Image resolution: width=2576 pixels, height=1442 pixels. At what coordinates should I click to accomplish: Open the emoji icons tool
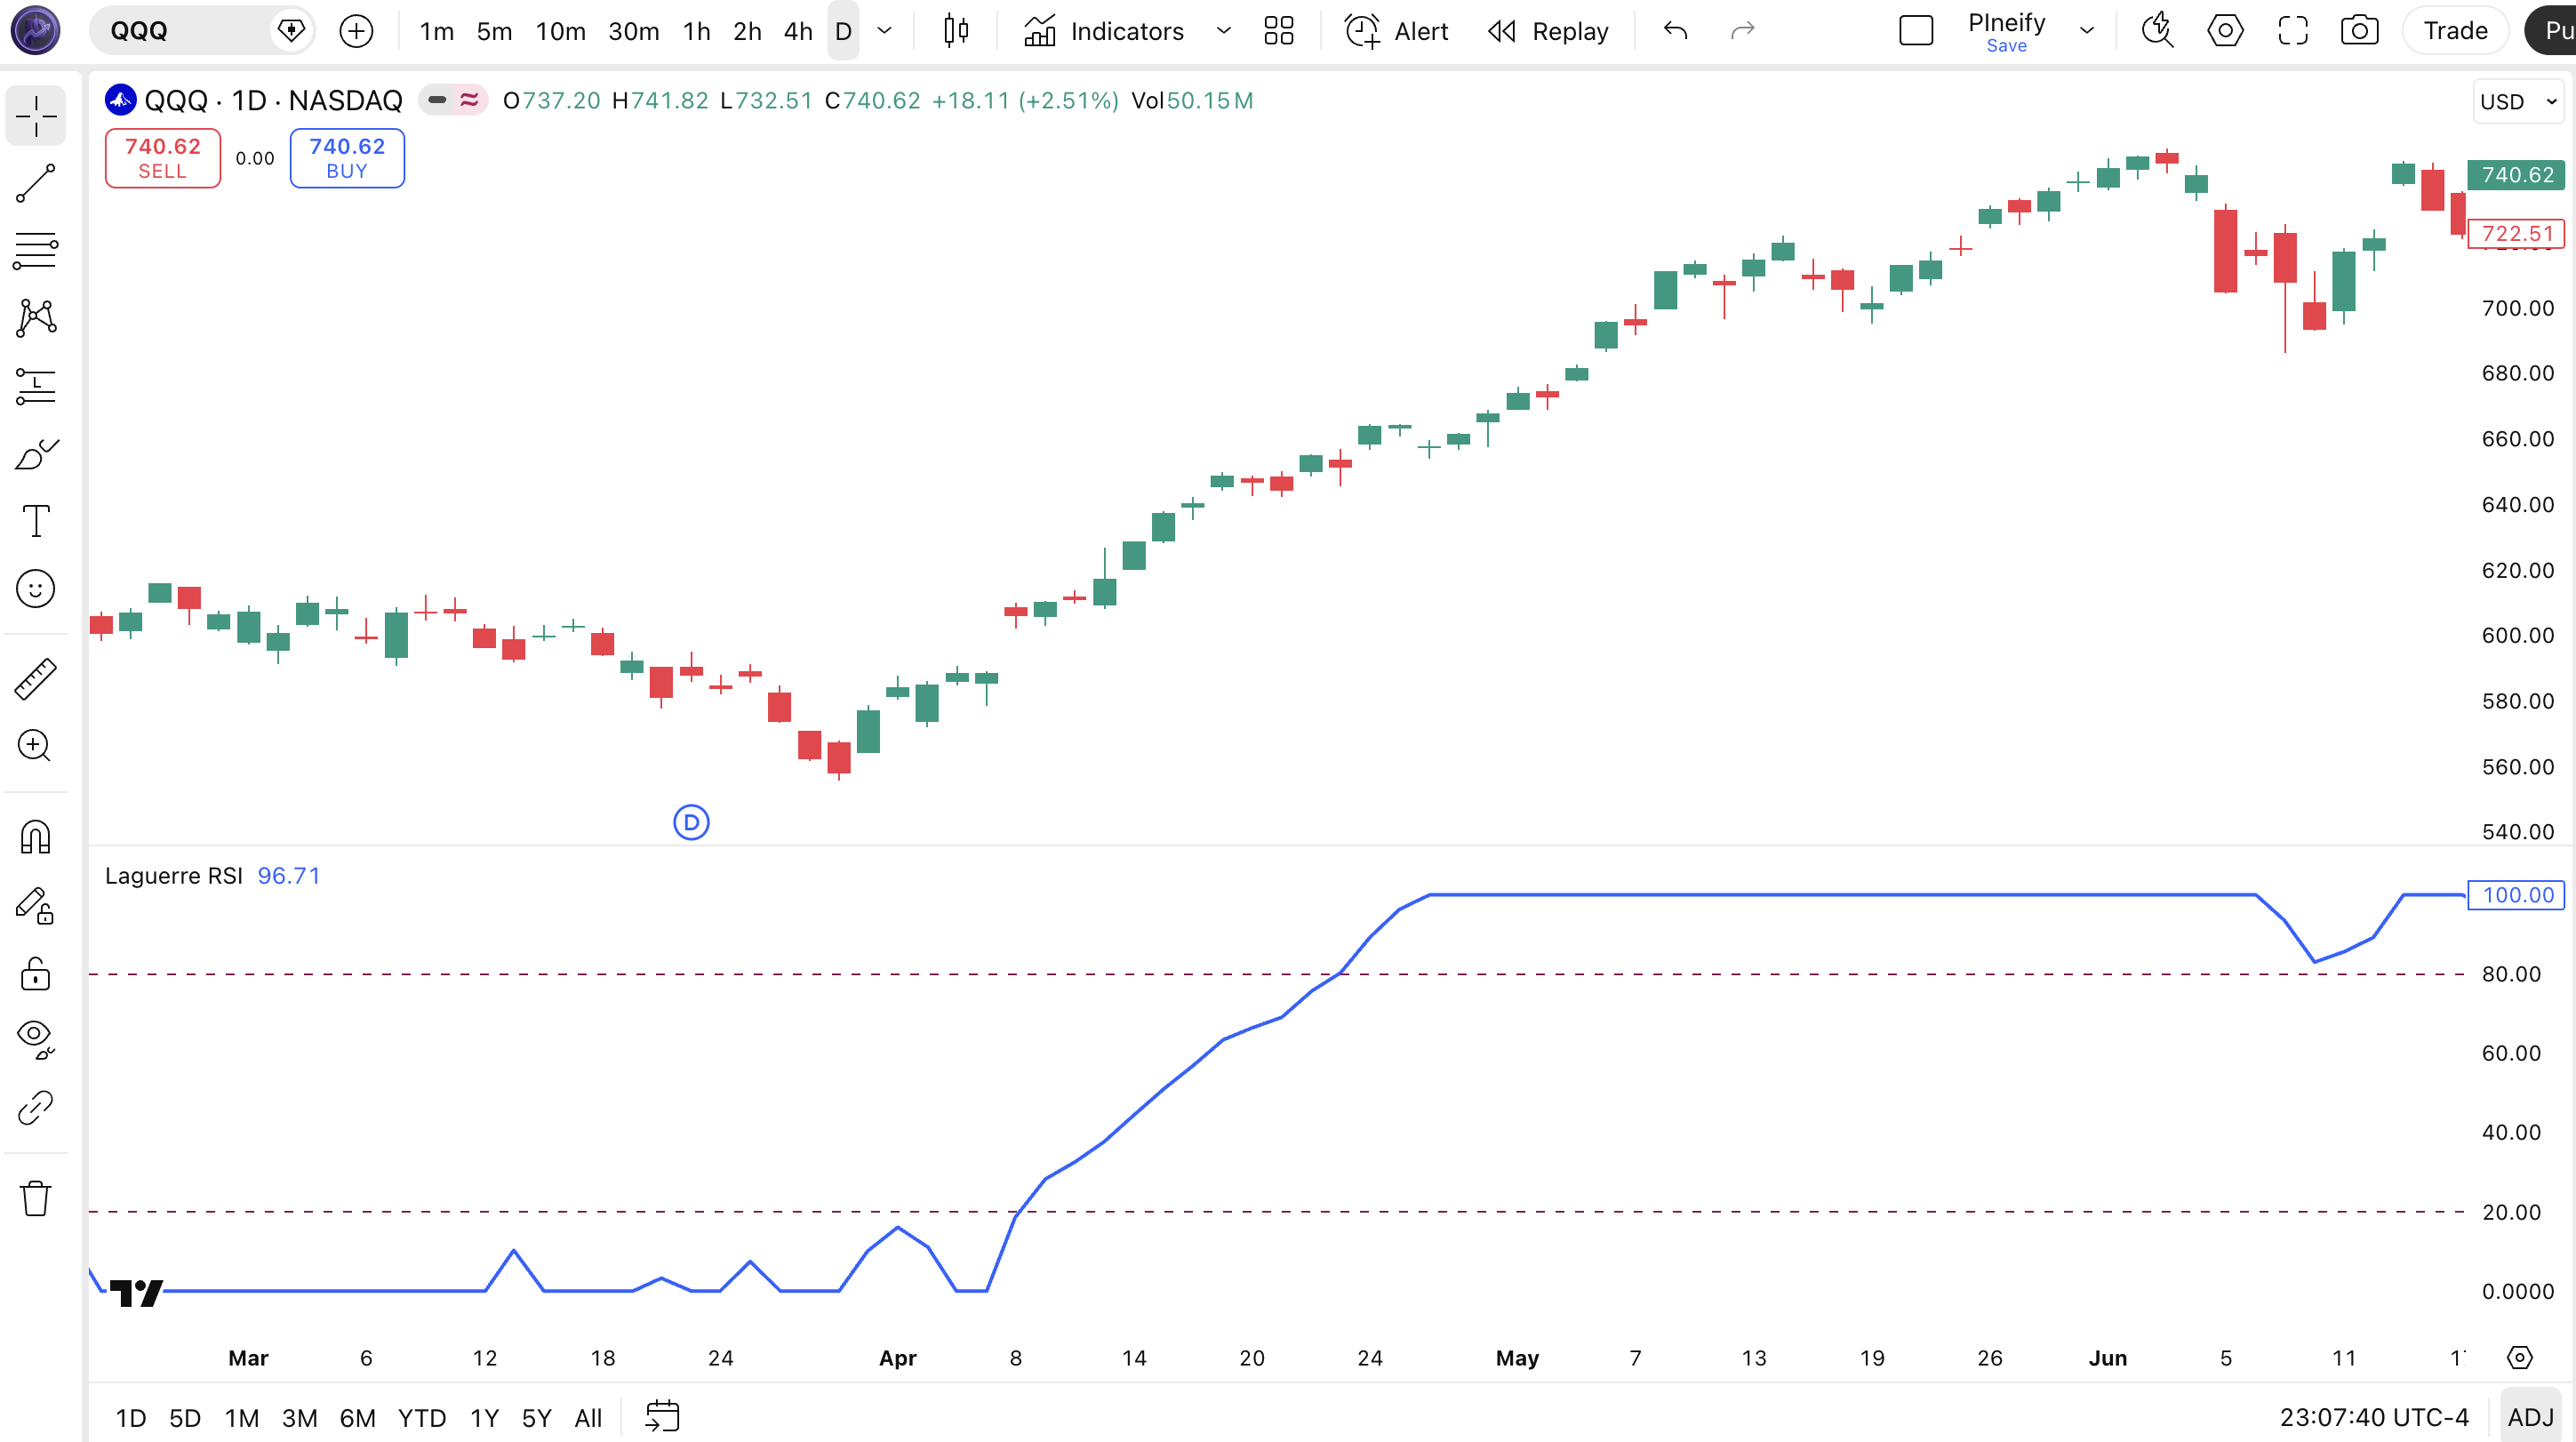pyautogui.click(x=36, y=589)
